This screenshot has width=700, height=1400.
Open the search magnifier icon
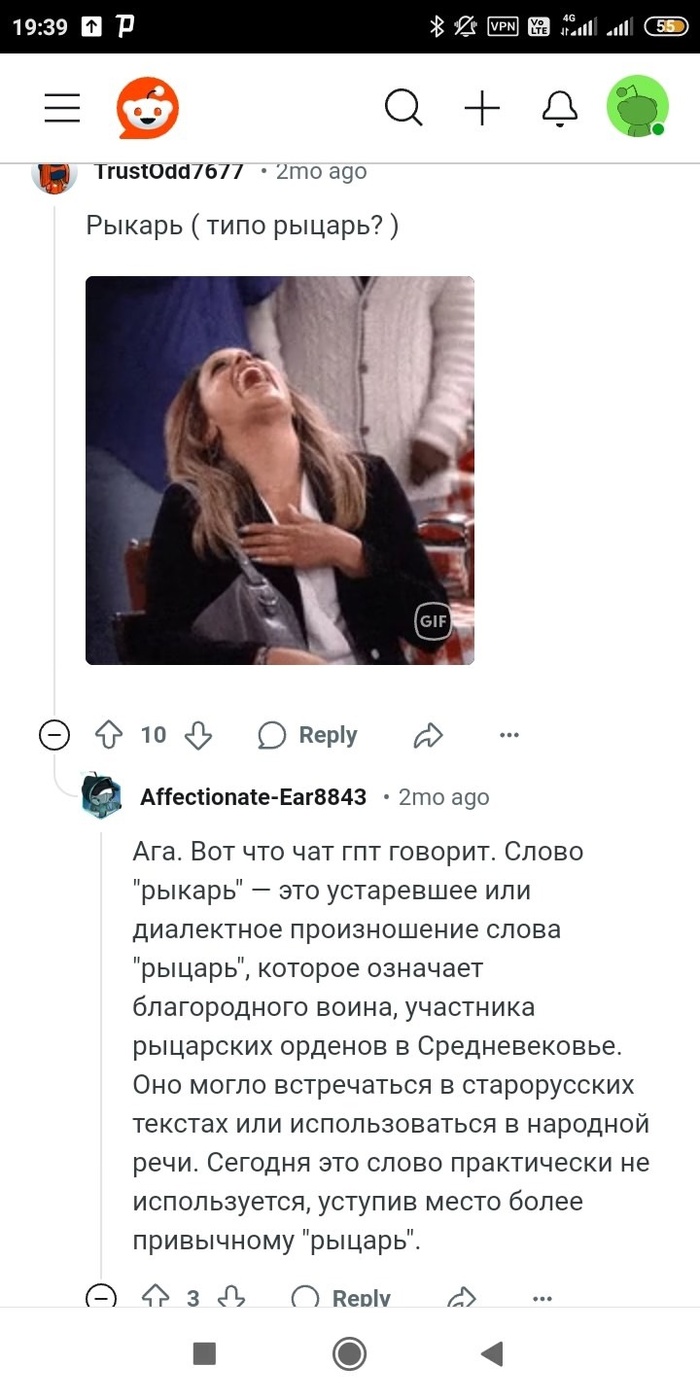coord(404,107)
